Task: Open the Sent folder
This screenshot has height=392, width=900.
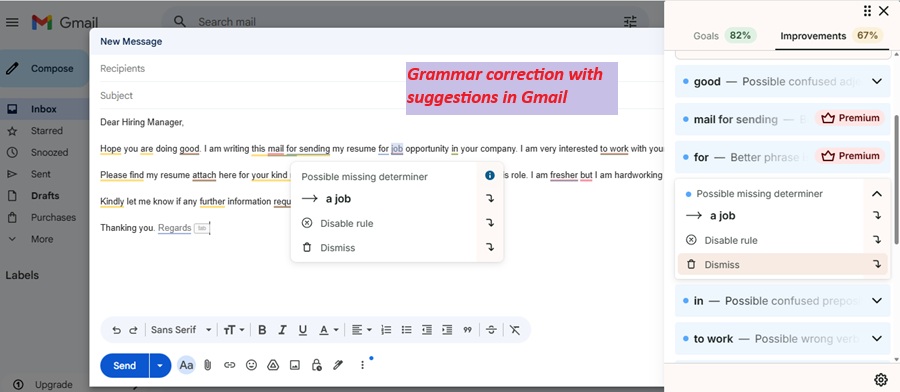Action: tap(40, 174)
